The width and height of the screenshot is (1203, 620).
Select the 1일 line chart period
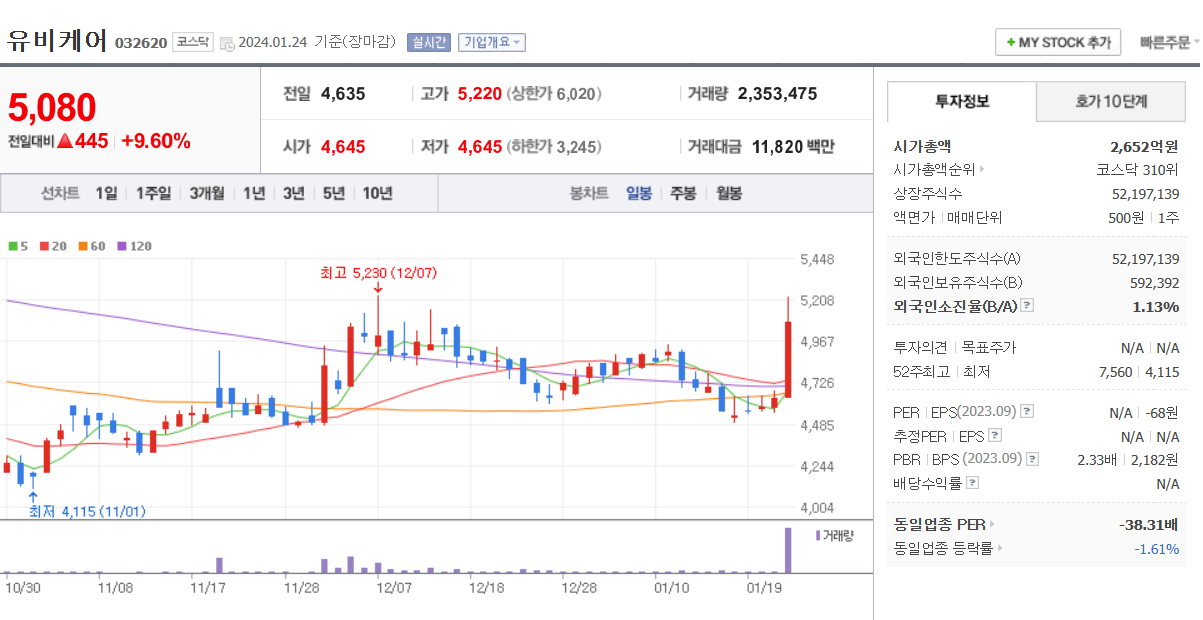(106, 193)
